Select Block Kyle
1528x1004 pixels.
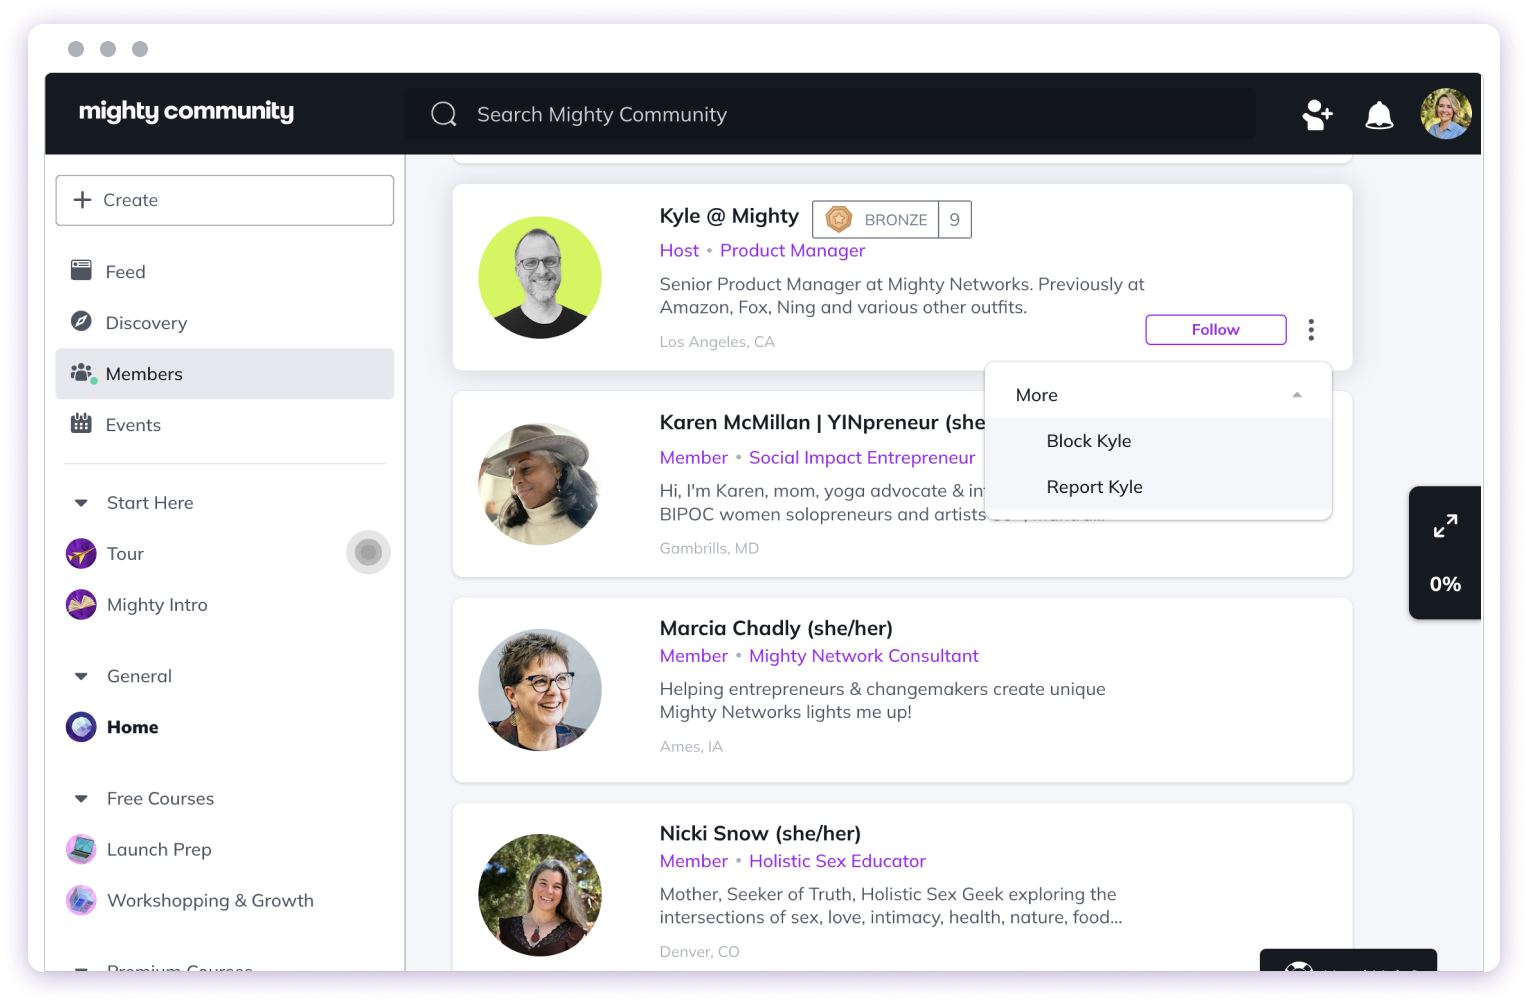tap(1088, 441)
